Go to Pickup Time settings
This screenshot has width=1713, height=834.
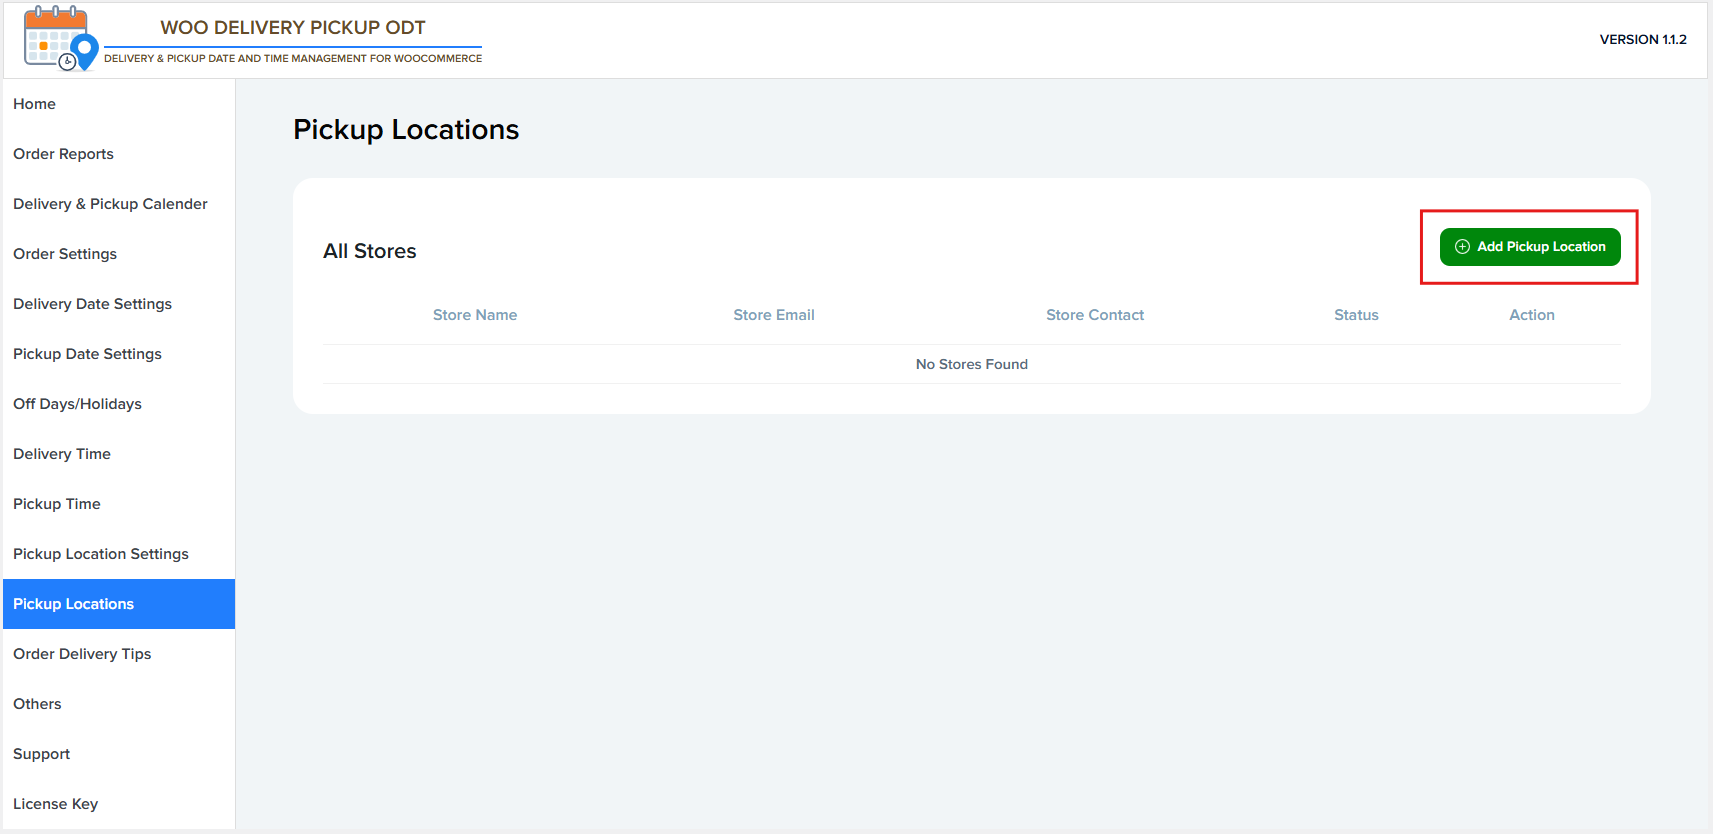pos(57,504)
